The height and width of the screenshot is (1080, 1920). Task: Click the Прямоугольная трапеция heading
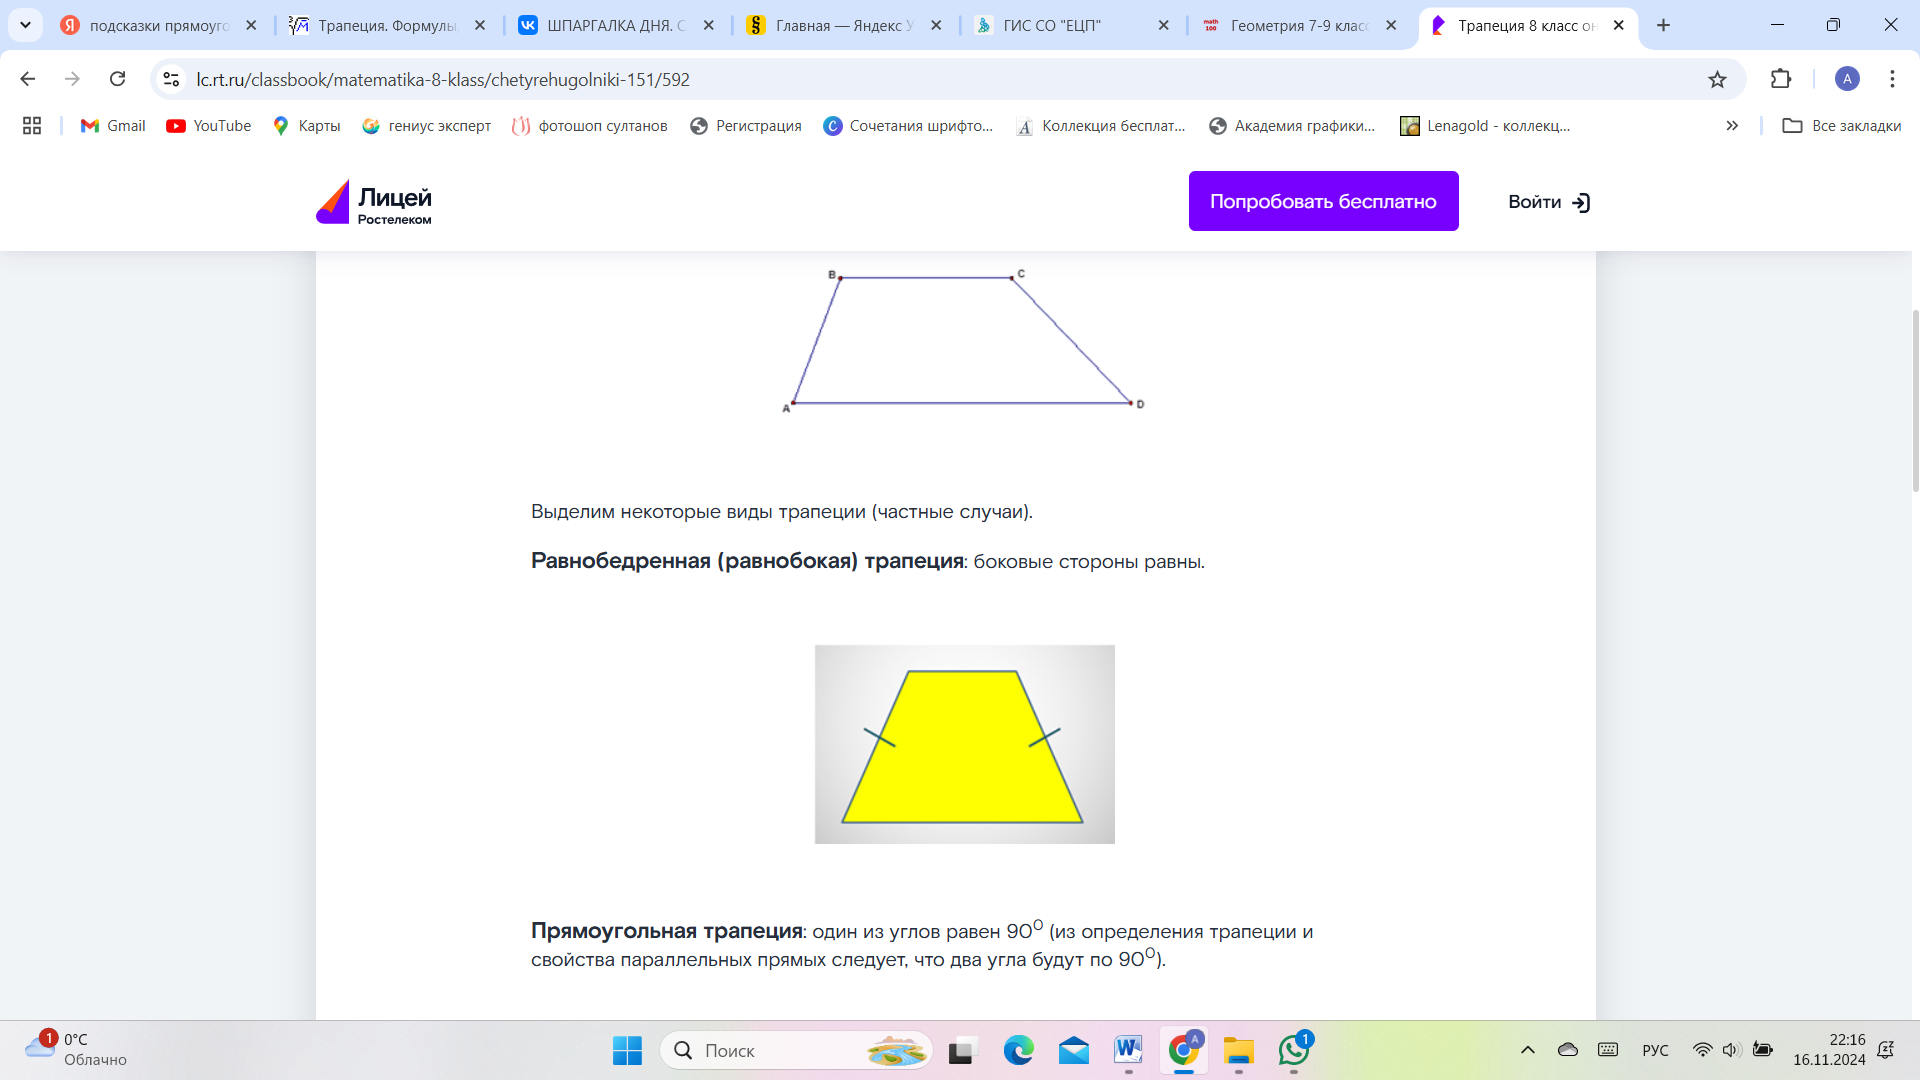tap(667, 931)
